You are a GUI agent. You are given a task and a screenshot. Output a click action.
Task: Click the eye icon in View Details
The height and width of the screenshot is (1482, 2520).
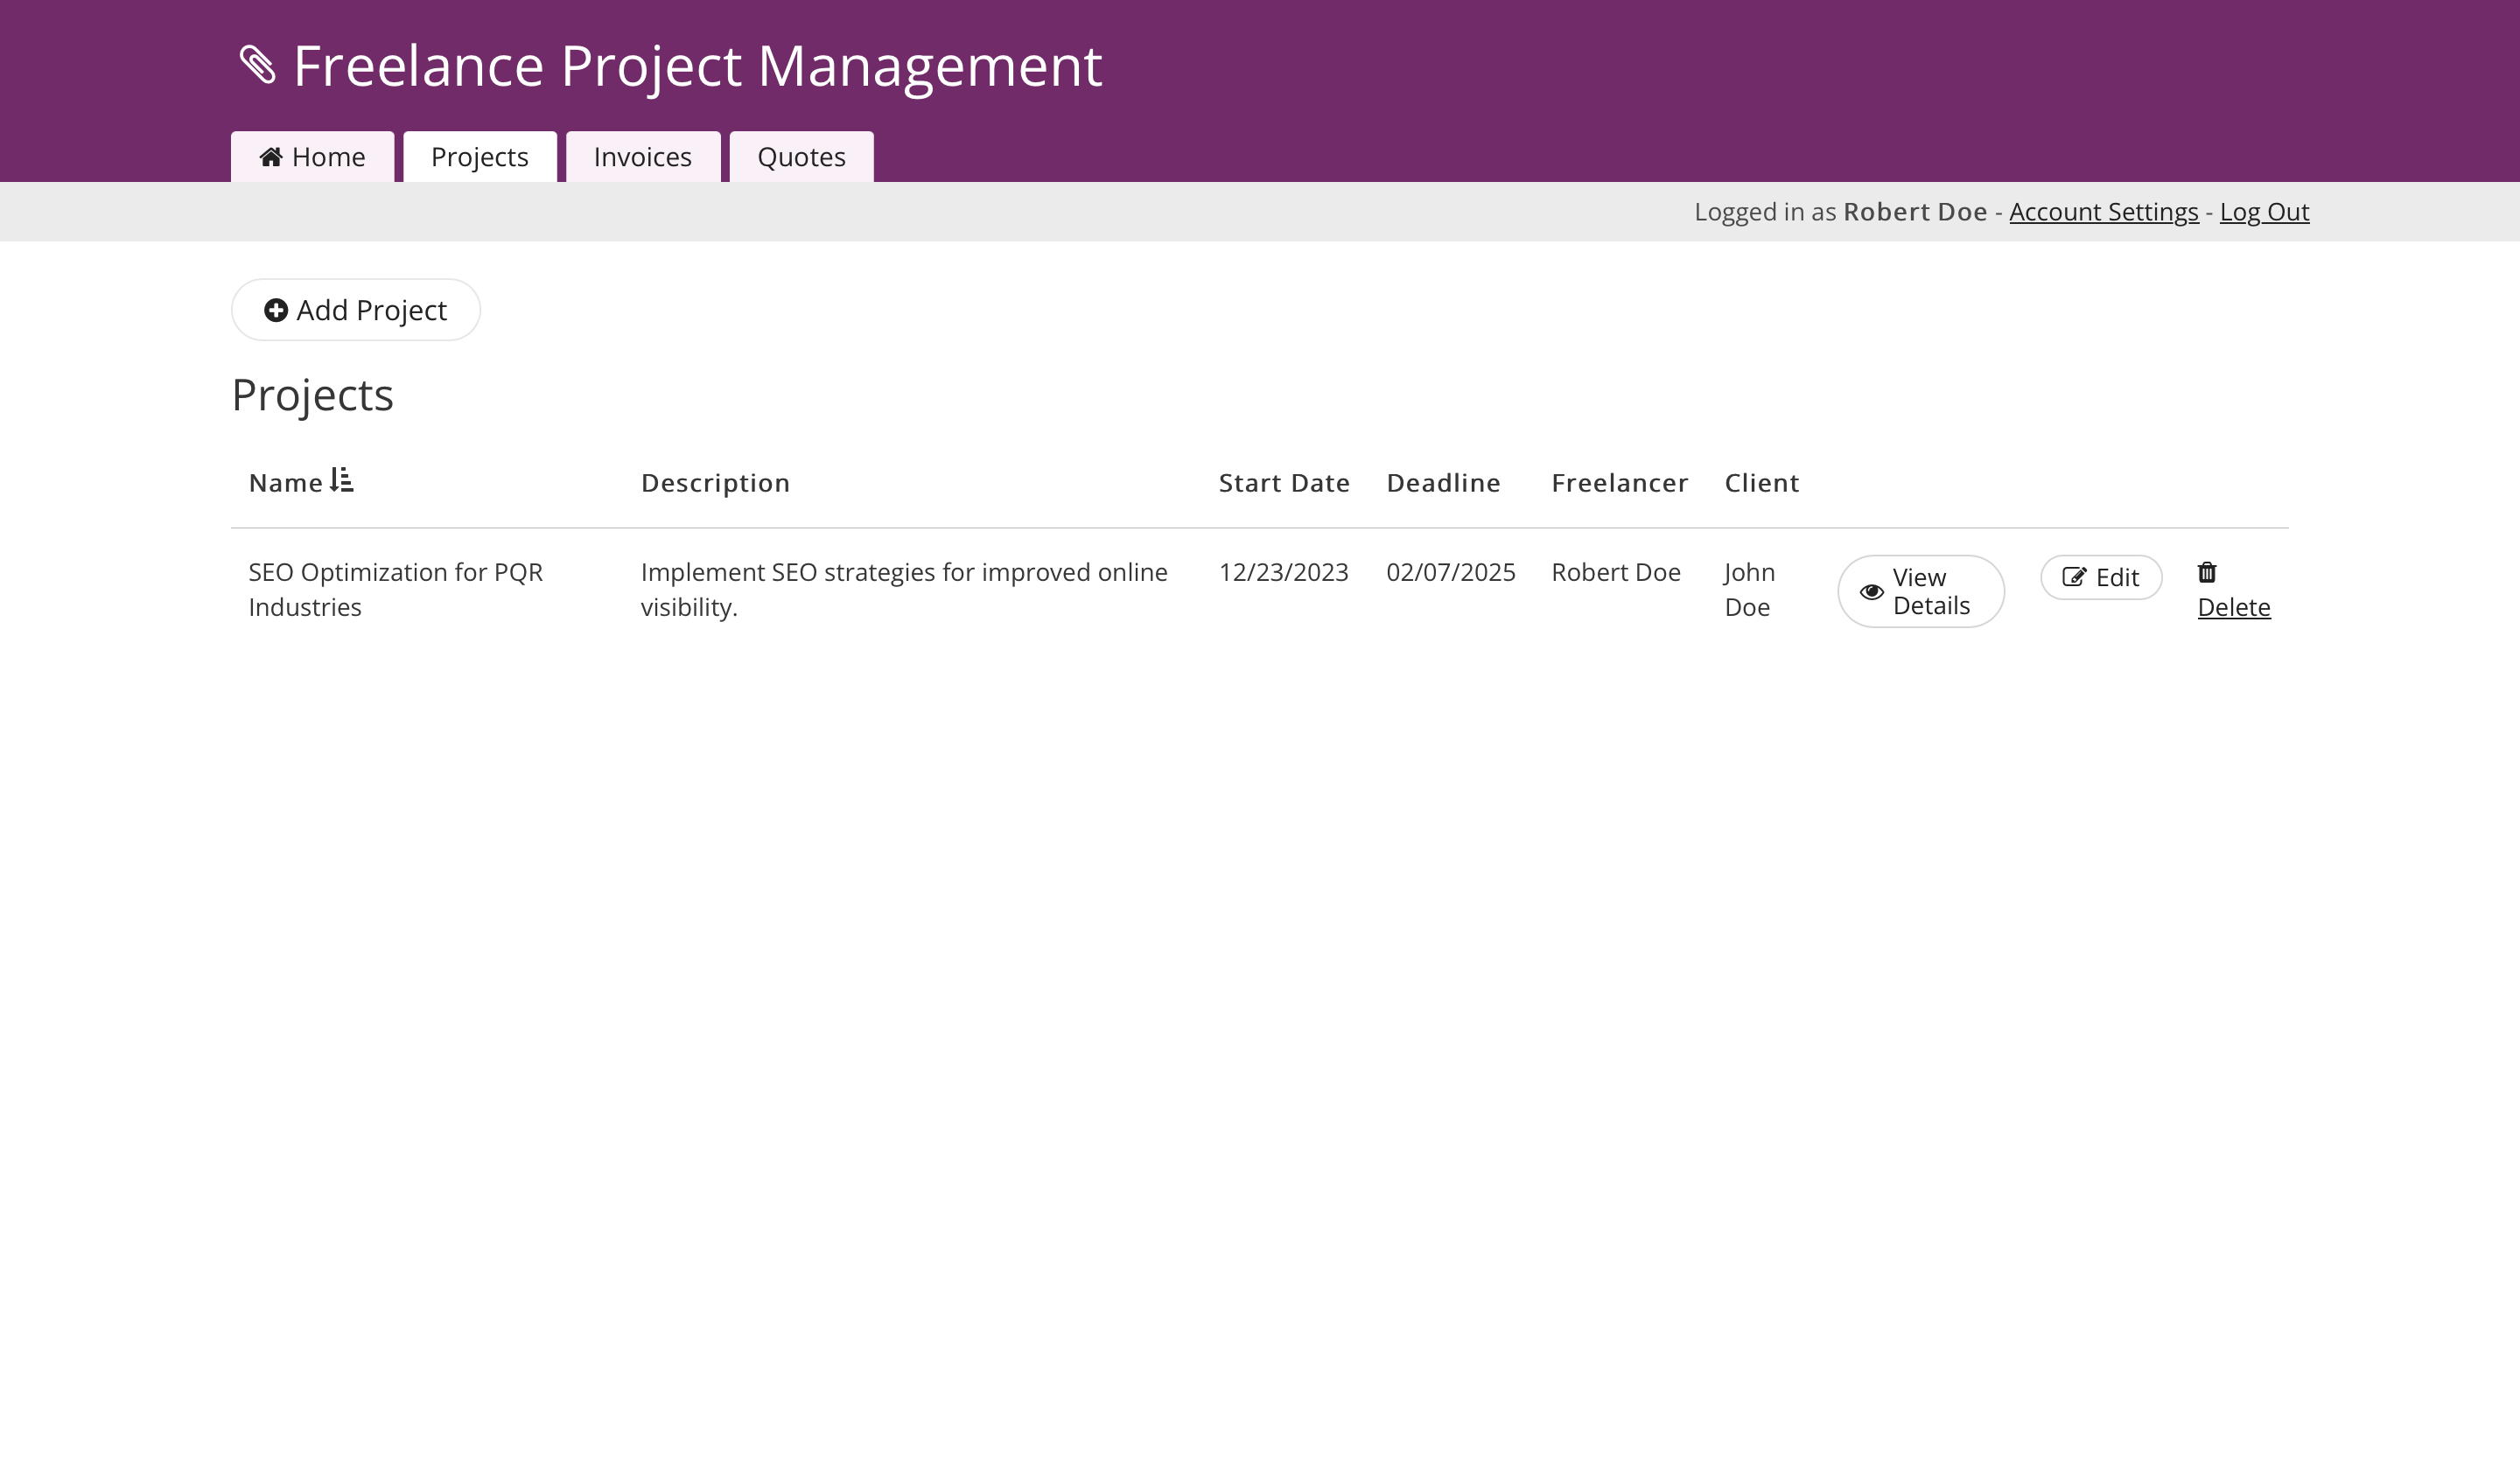tap(1871, 592)
